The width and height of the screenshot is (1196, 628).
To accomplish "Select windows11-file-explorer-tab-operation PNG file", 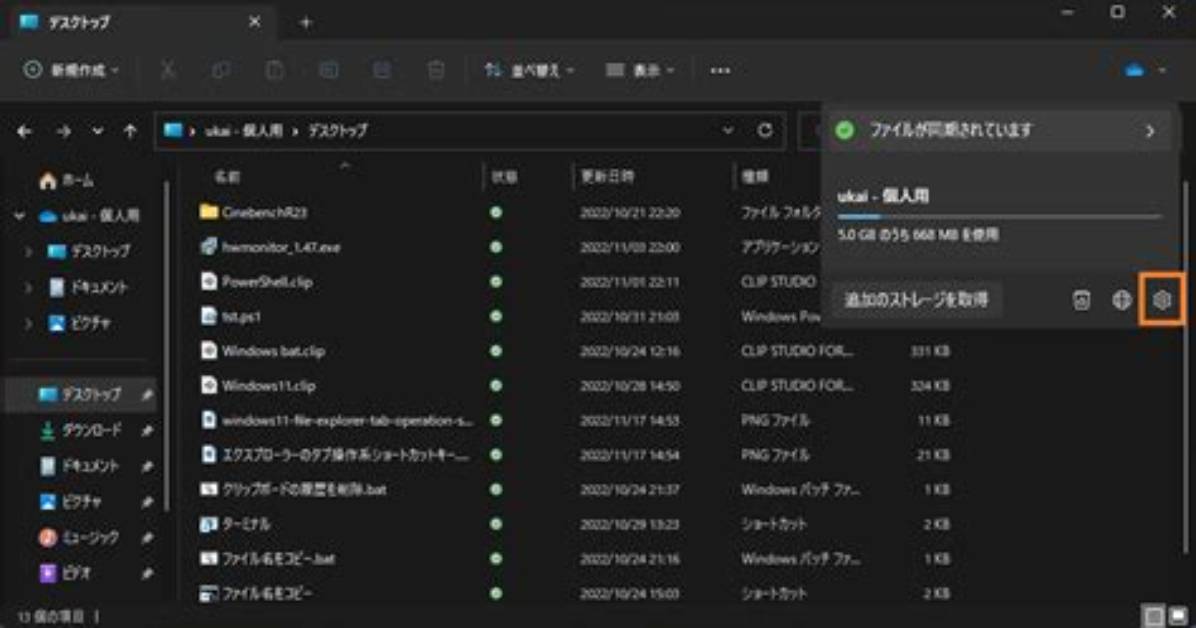I will [x=347, y=420].
